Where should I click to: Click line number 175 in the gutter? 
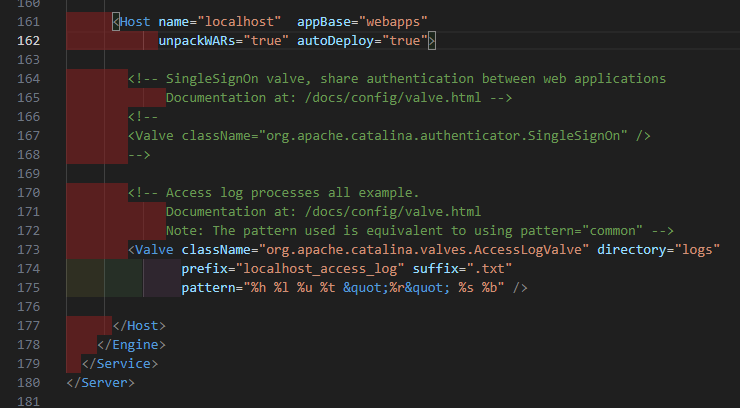pyautogui.click(x=28, y=288)
